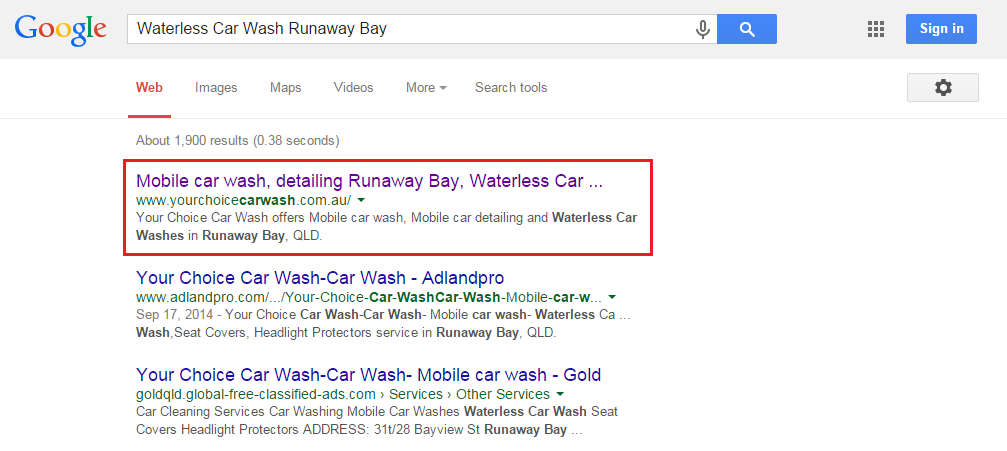The image size is (1007, 451).
Task: Open Your Choice Car Wash Gold result link
Action: click(x=369, y=375)
